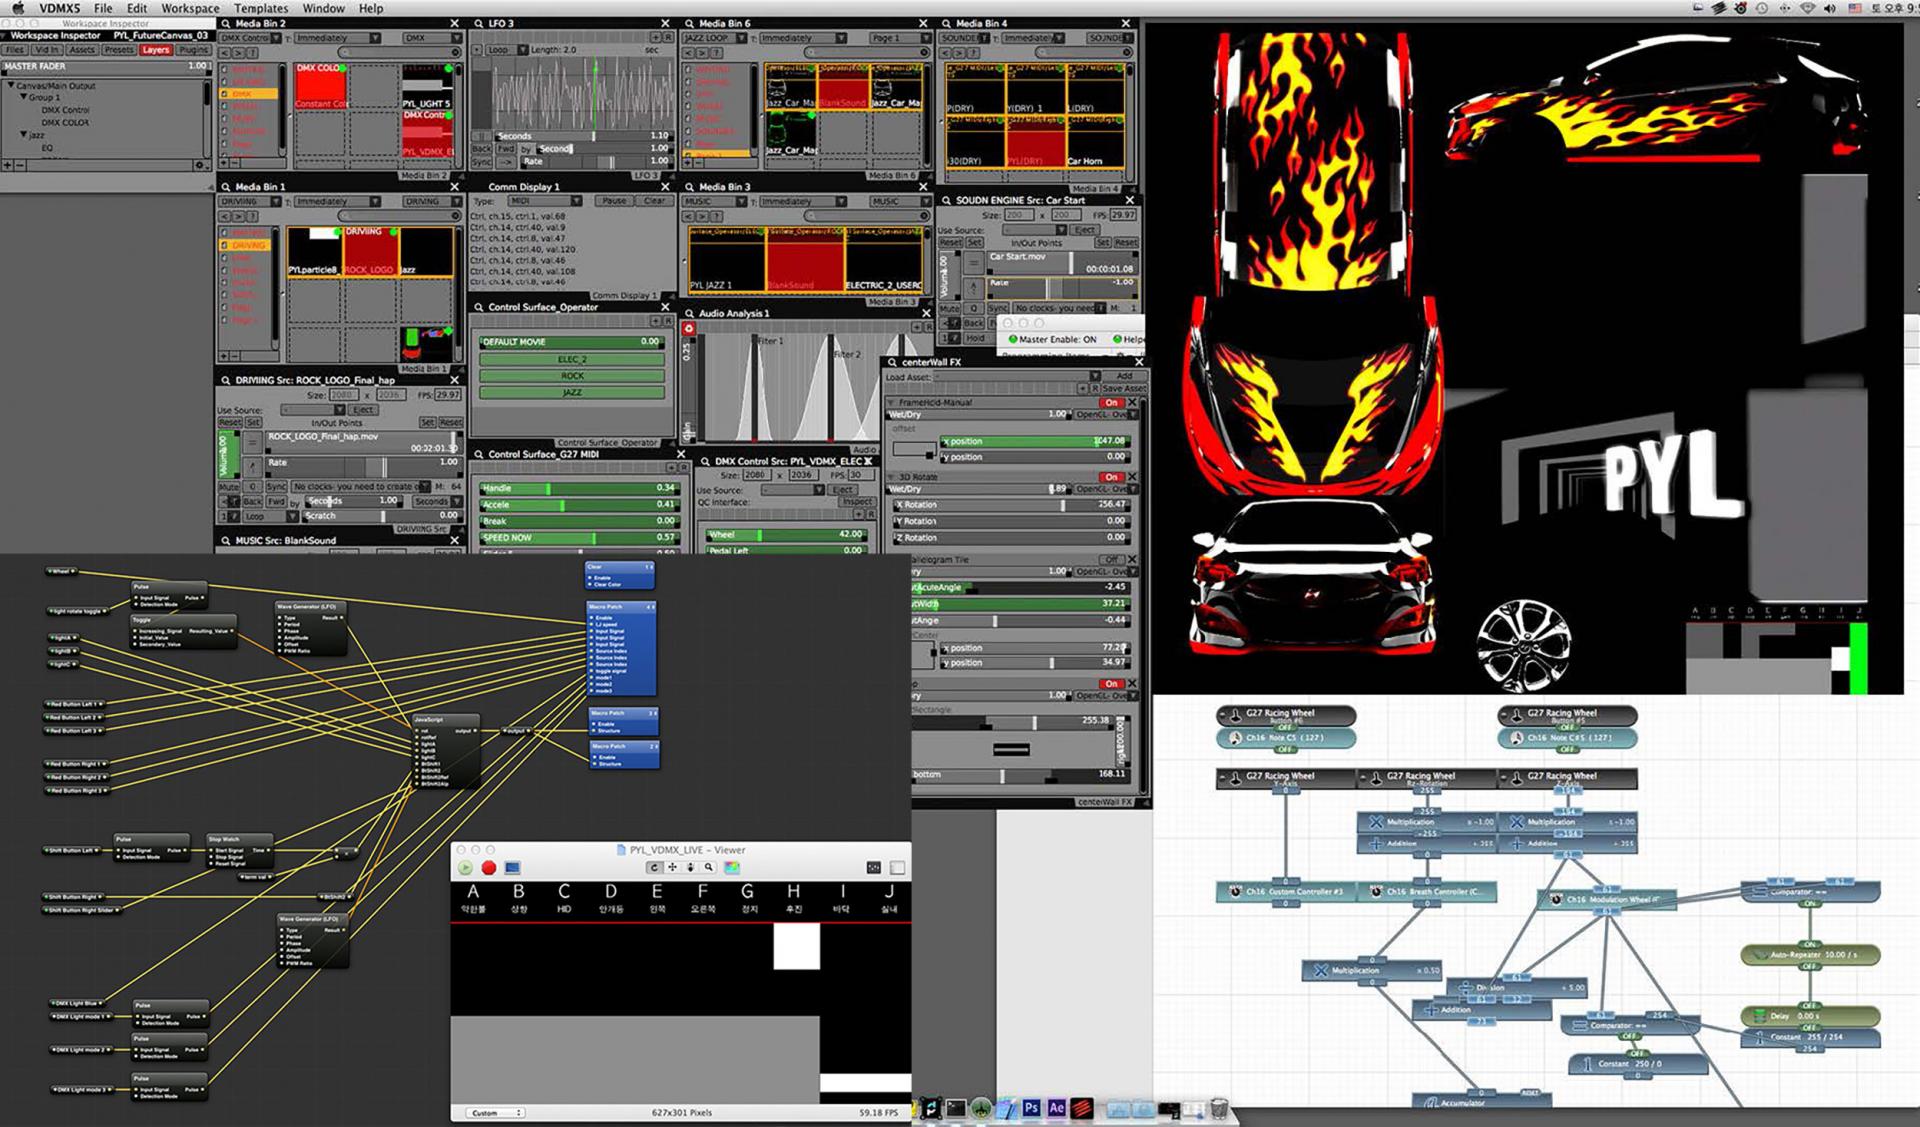The height and width of the screenshot is (1127, 1920).
Task: Click the MASTER FADER slider
Action: pyautogui.click(x=106, y=66)
